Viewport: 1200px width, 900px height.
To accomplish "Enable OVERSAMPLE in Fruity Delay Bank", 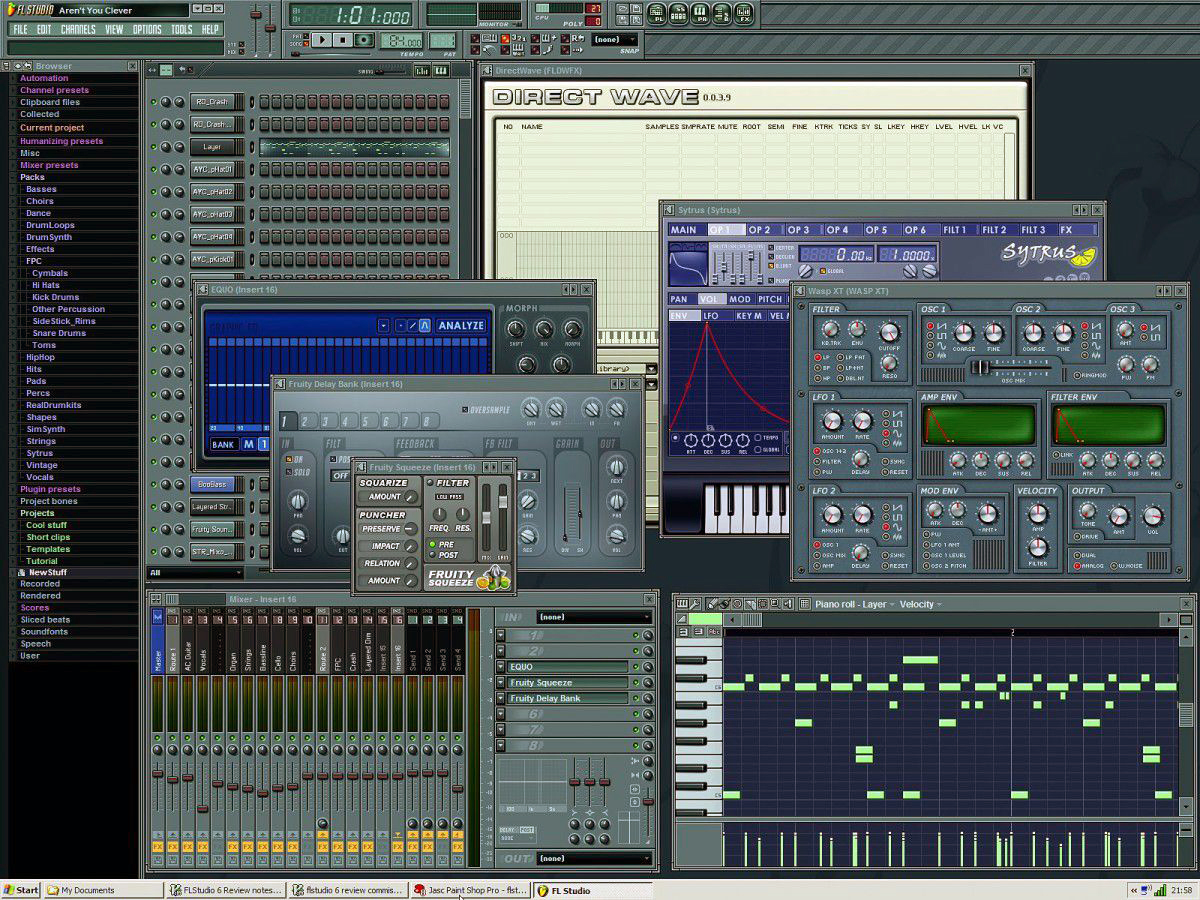I will (x=486, y=410).
